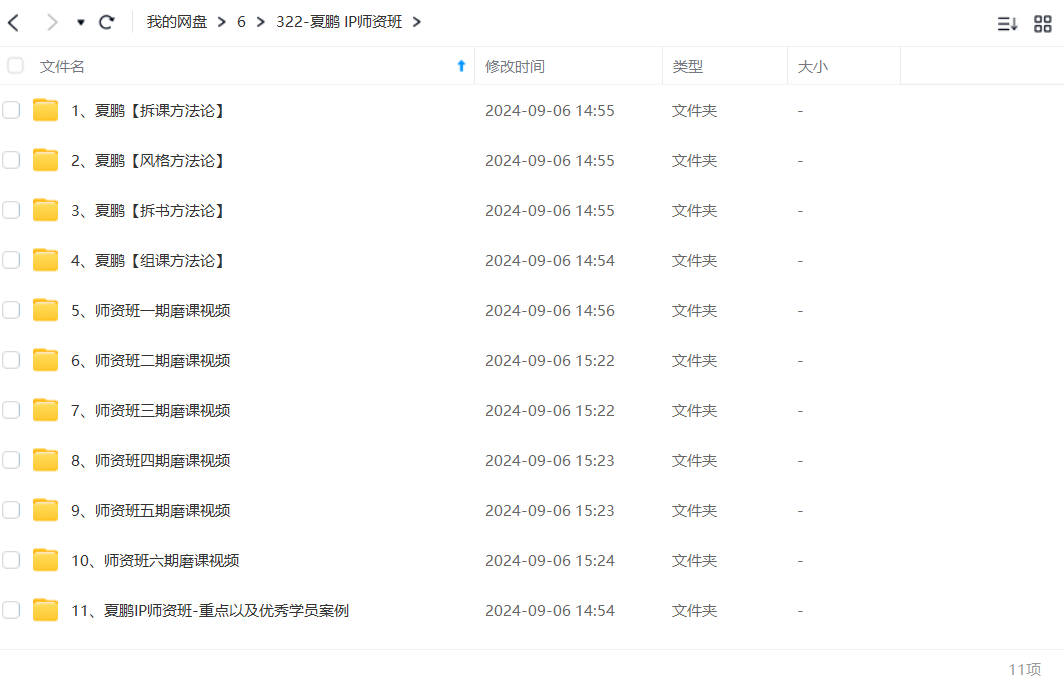1064x692 pixels.
Task: Check the box for 7、师资班三期磨课视频
Action: pyautogui.click(x=11, y=410)
